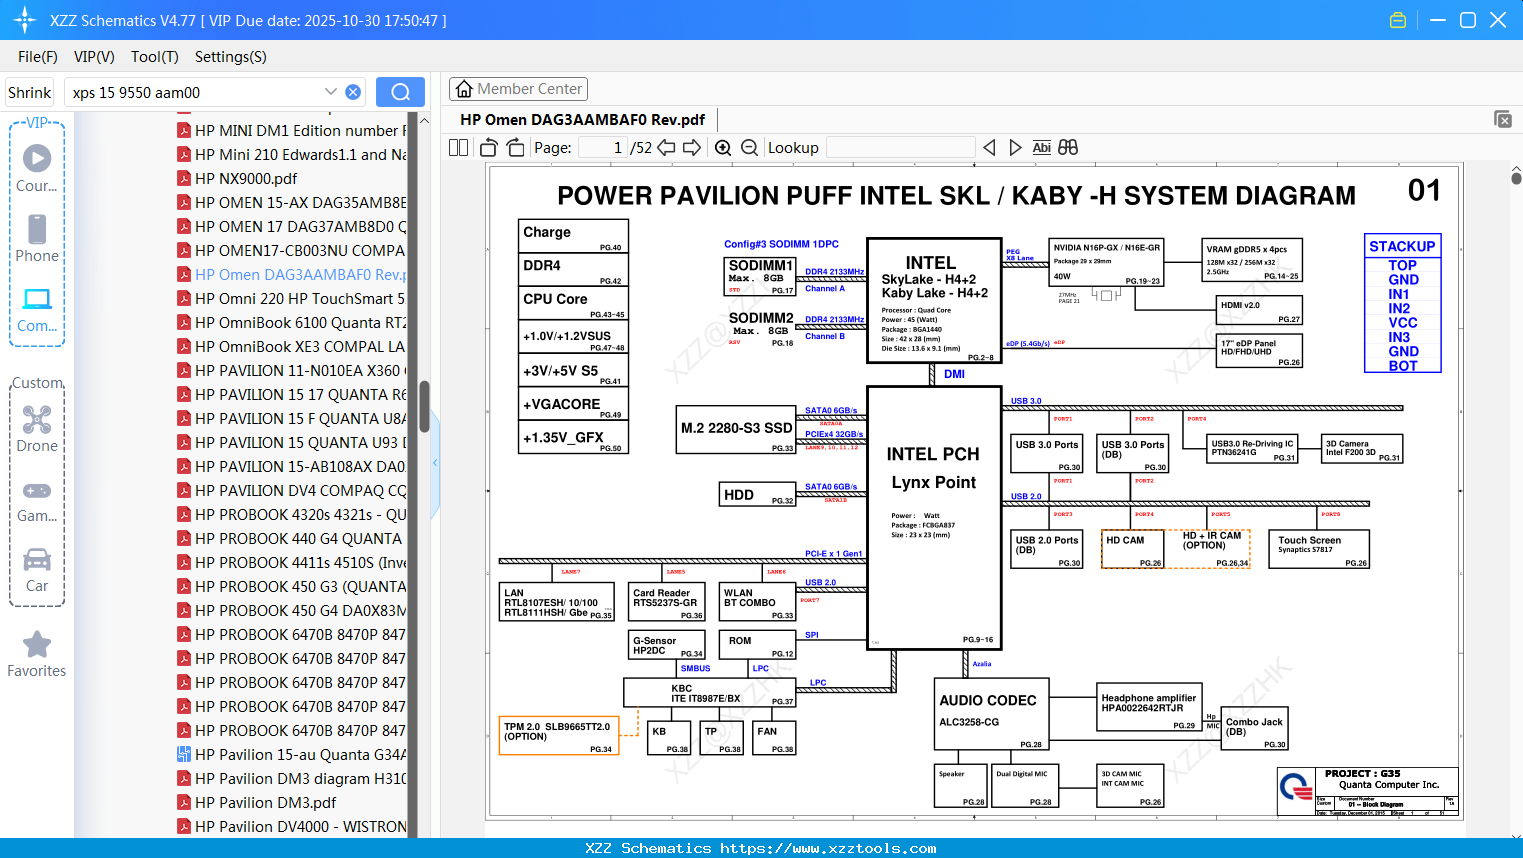Open HP Pavilion DM3.pdf file
This screenshot has width=1523, height=858.
[256, 802]
